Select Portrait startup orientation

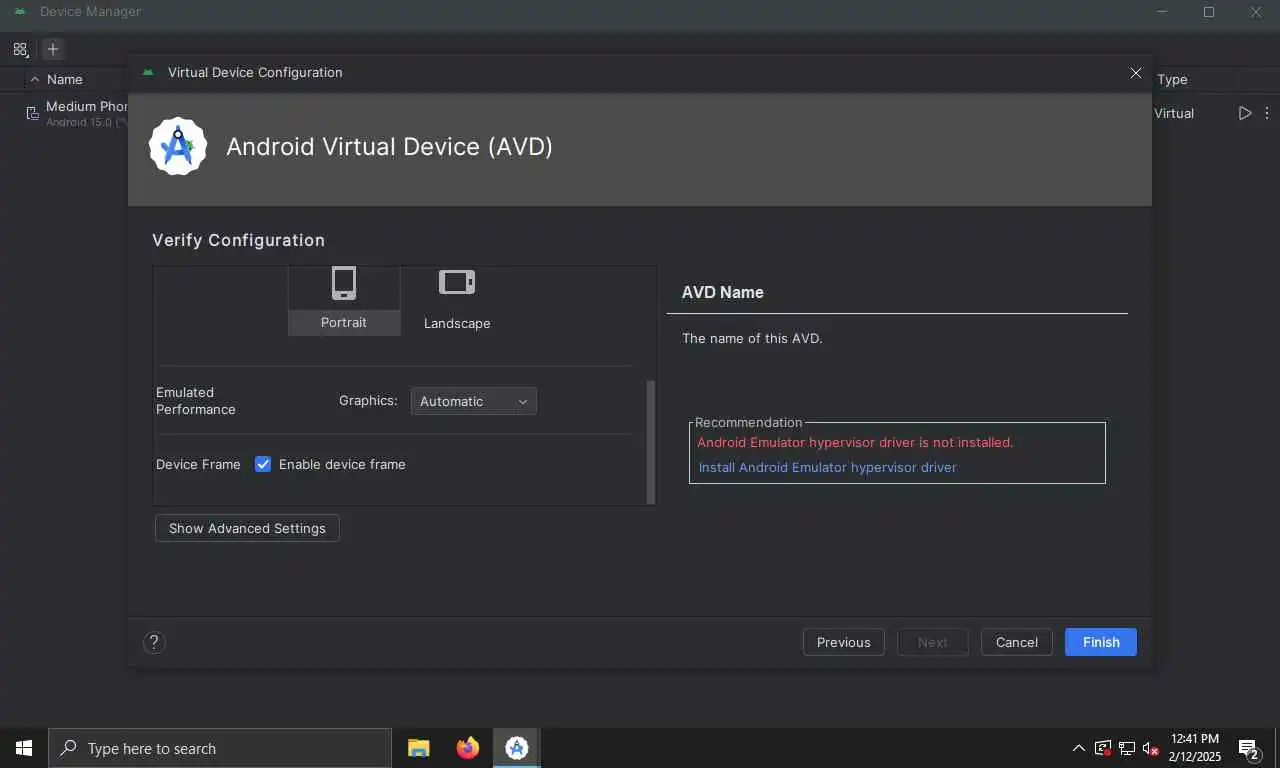(x=344, y=300)
